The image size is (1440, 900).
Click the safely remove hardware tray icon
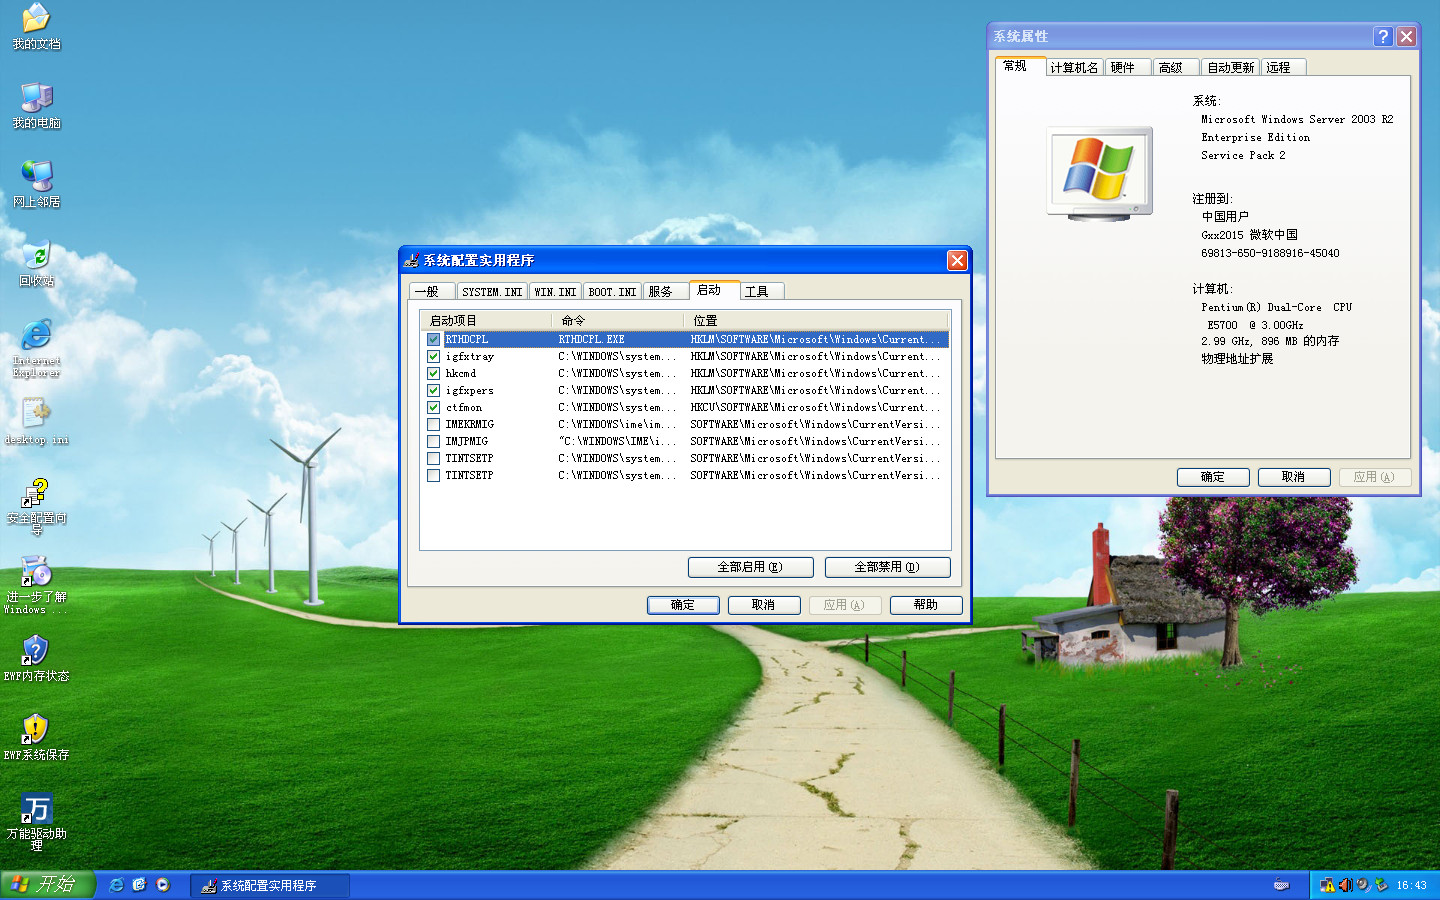[1381, 885]
